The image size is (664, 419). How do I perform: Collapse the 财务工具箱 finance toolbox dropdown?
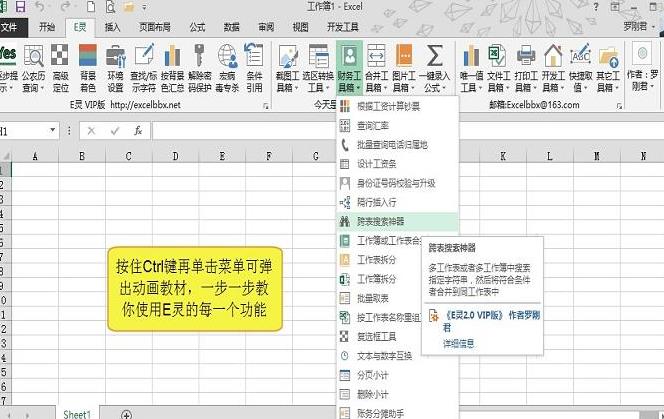pos(349,68)
